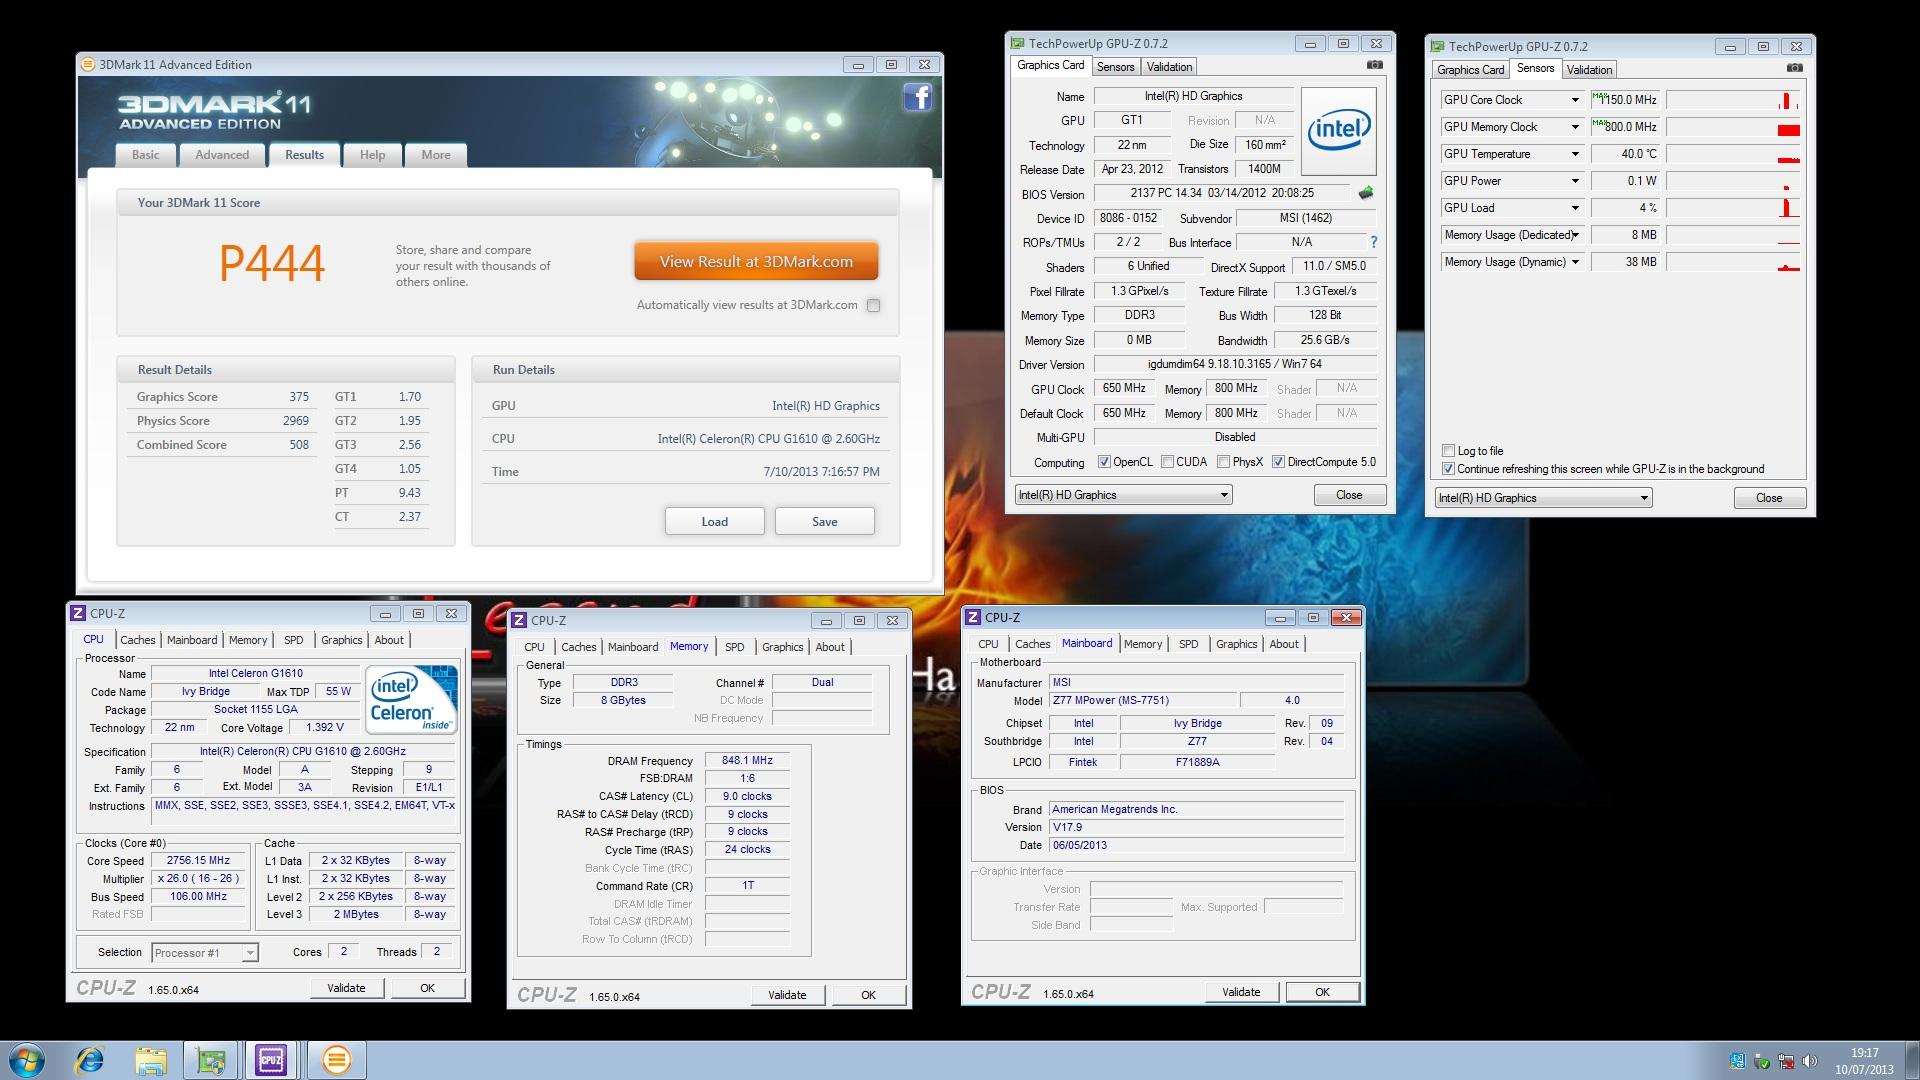Click 3DMark 11 window title icon
The width and height of the screenshot is (1920, 1080).
click(88, 64)
